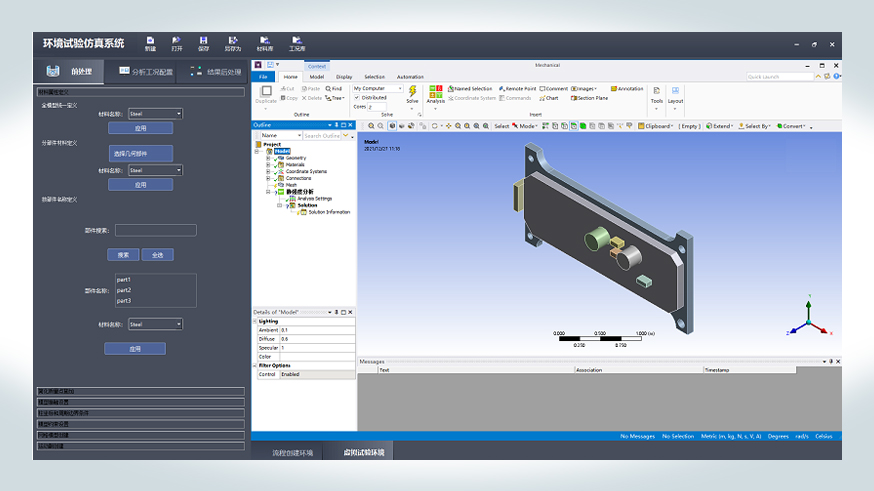Open the Convert dropdown
This screenshot has width=874, height=491.
792,126
